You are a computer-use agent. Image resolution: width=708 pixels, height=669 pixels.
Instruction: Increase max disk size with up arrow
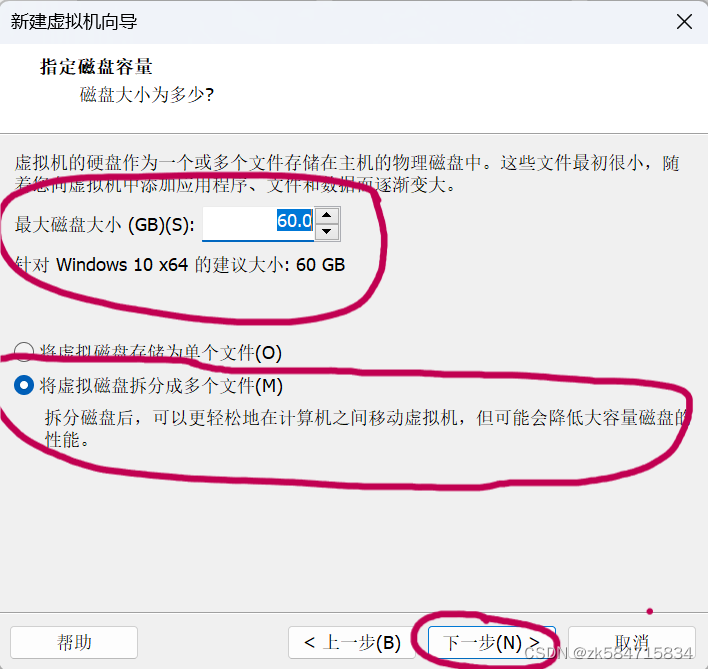327,215
